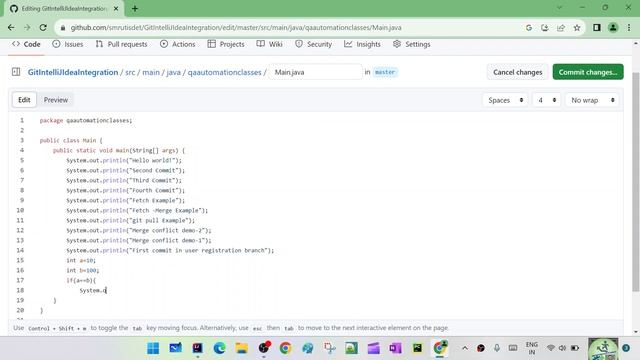Open the Security tab
The height and width of the screenshot is (360, 640).
pos(313,44)
